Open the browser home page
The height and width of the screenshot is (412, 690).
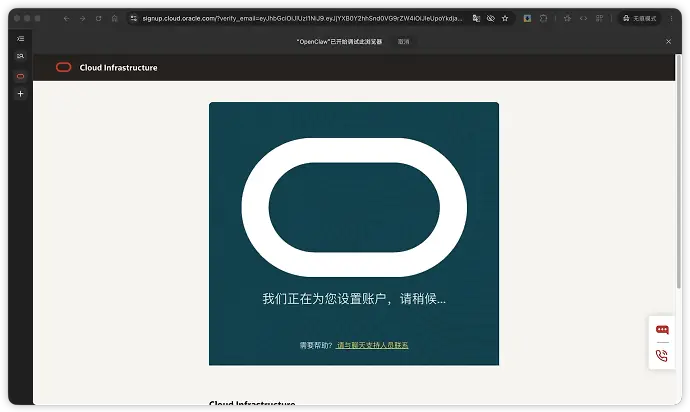(x=114, y=18)
